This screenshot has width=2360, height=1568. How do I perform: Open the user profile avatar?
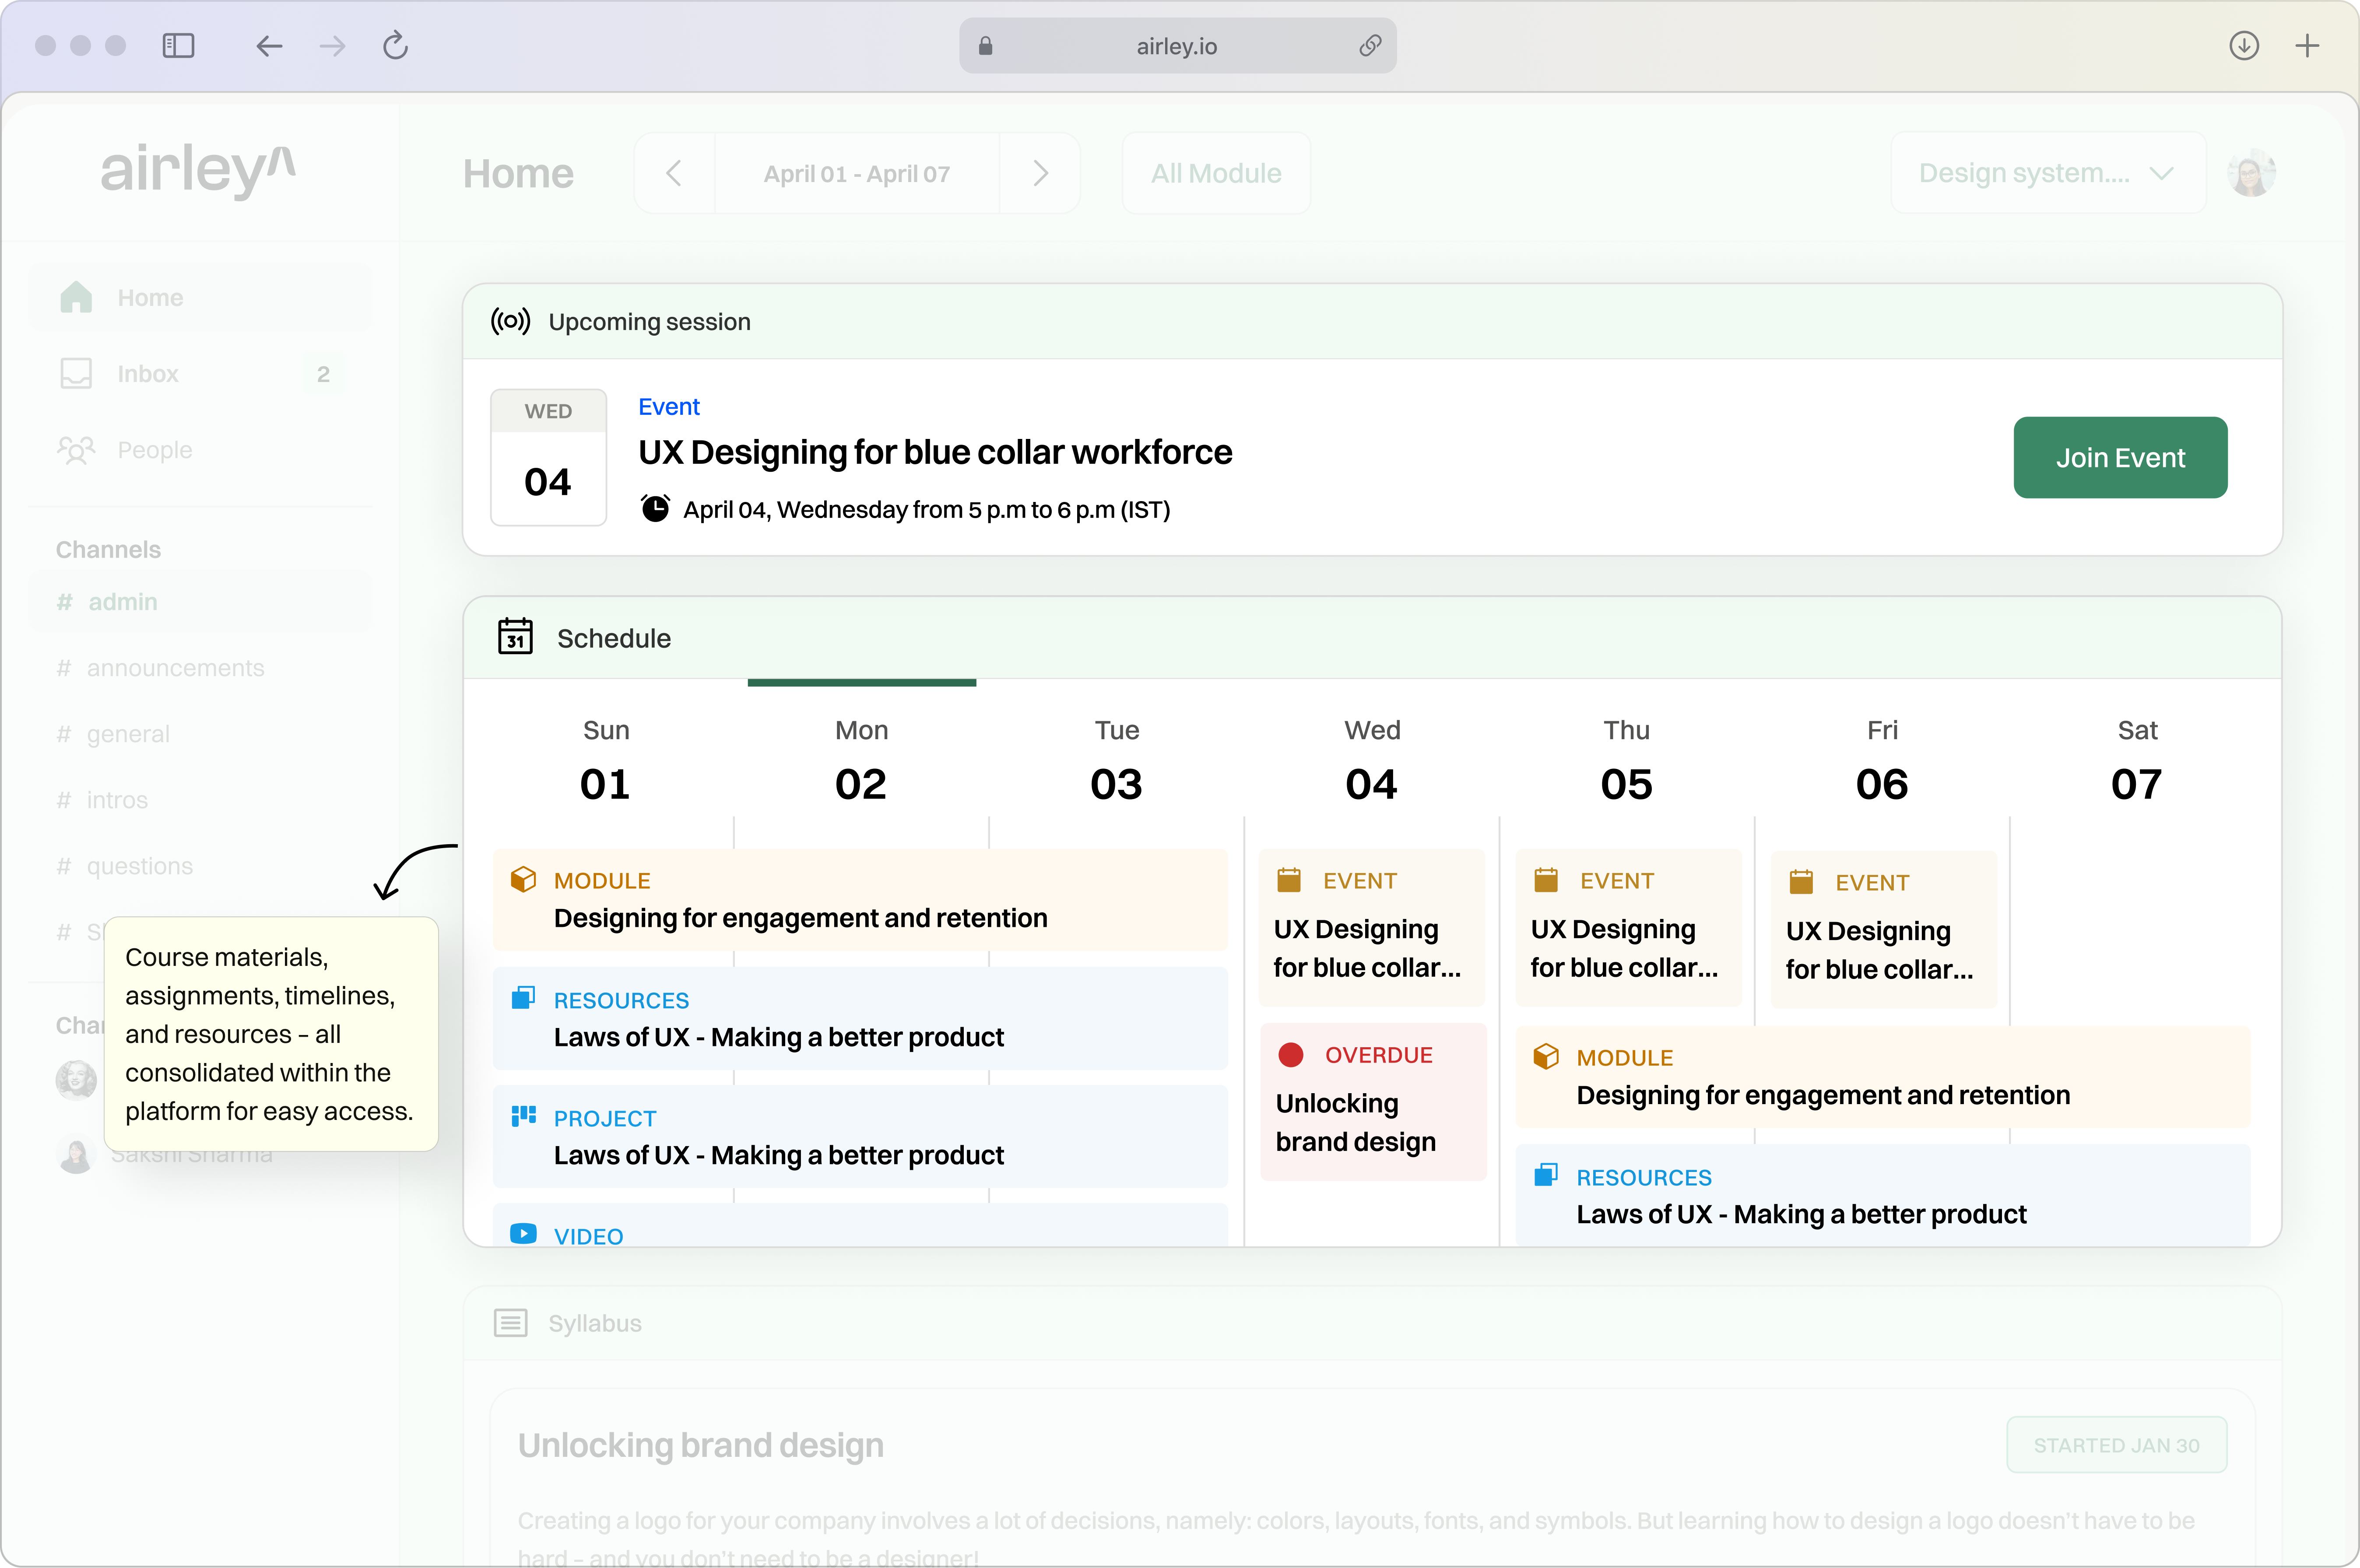[x=2251, y=173]
